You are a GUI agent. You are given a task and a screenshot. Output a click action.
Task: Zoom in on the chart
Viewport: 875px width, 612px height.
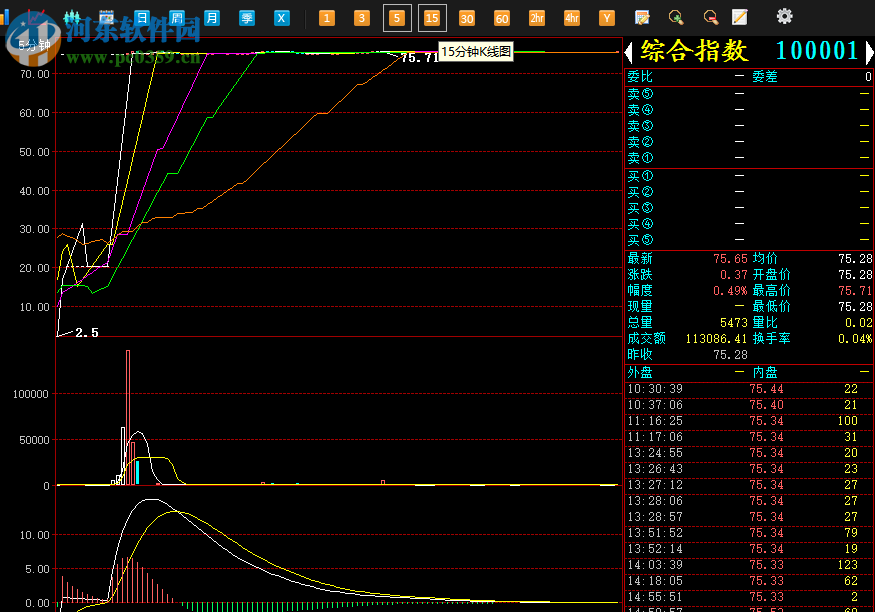pyautogui.click(x=676, y=17)
